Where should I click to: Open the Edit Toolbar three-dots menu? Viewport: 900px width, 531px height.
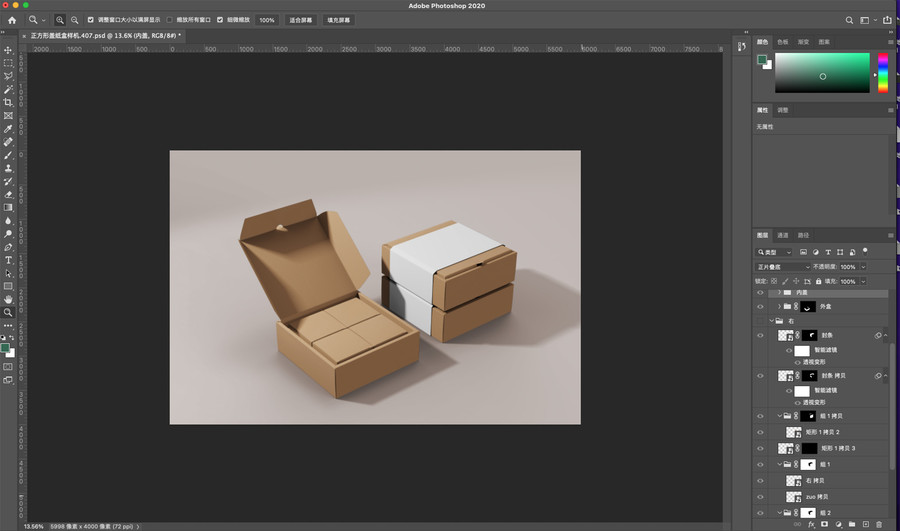click(8, 325)
